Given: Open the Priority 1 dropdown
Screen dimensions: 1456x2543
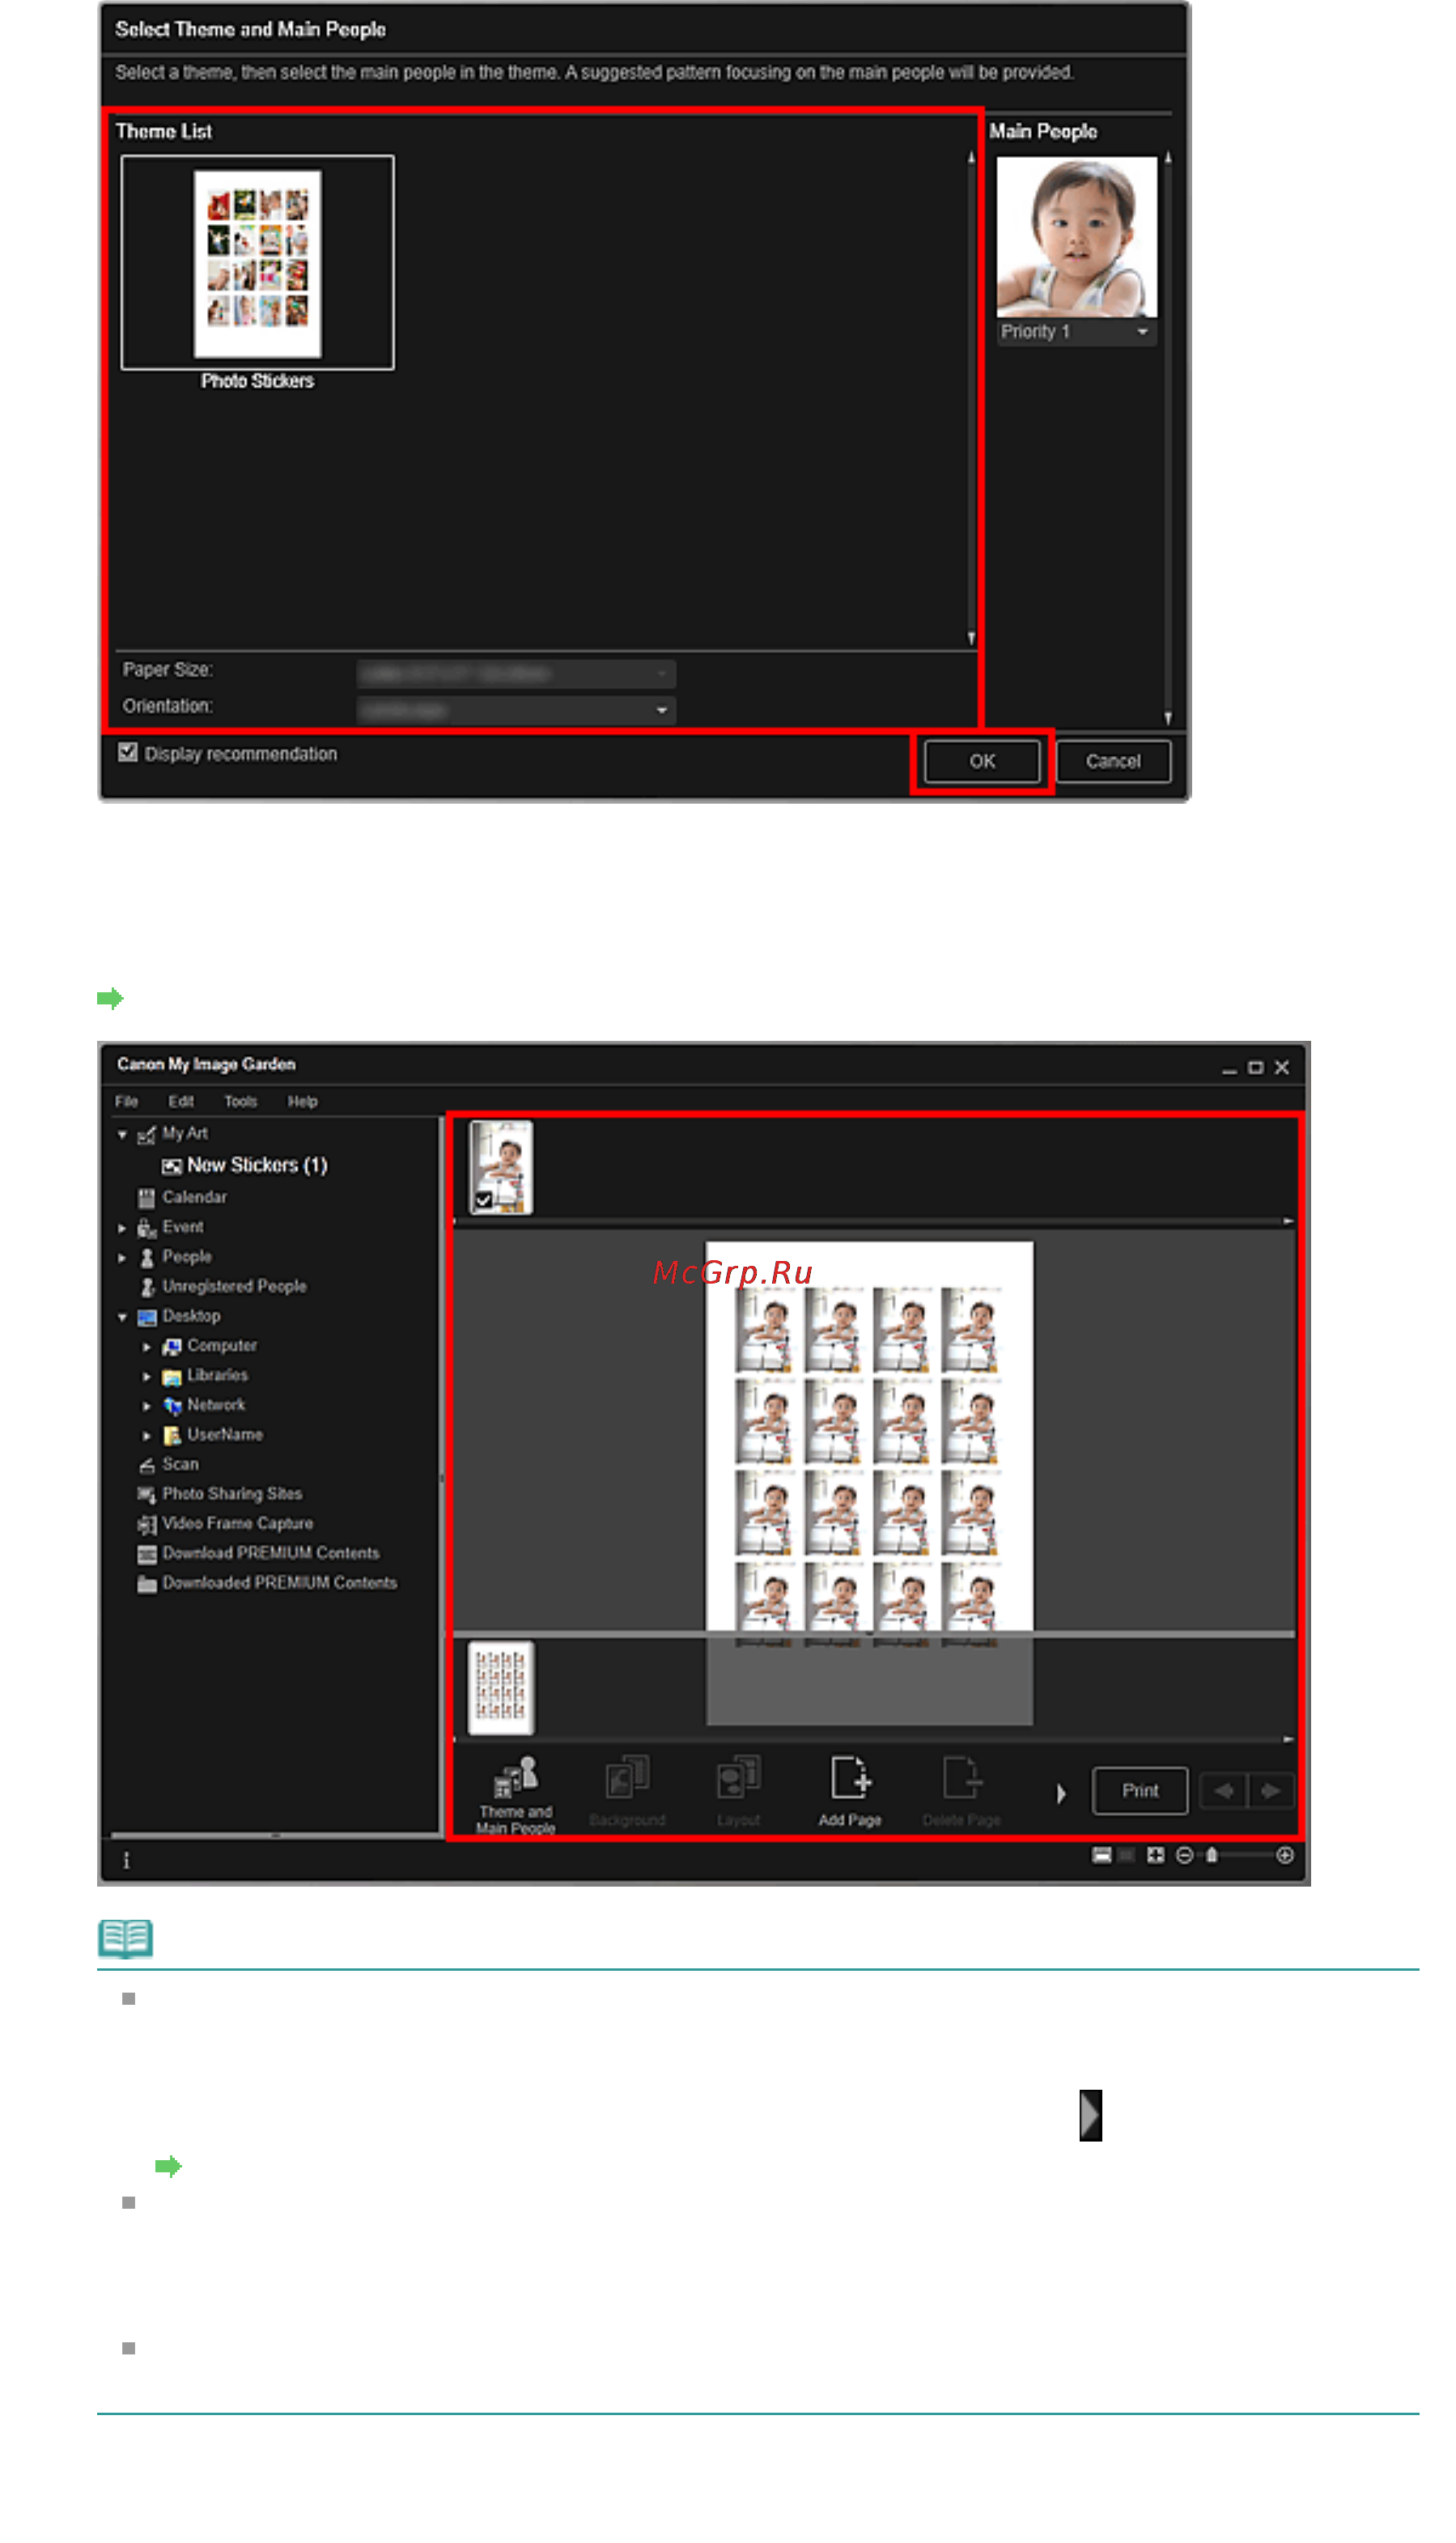Looking at the screenshot, I should click(x=1077, y=332).
